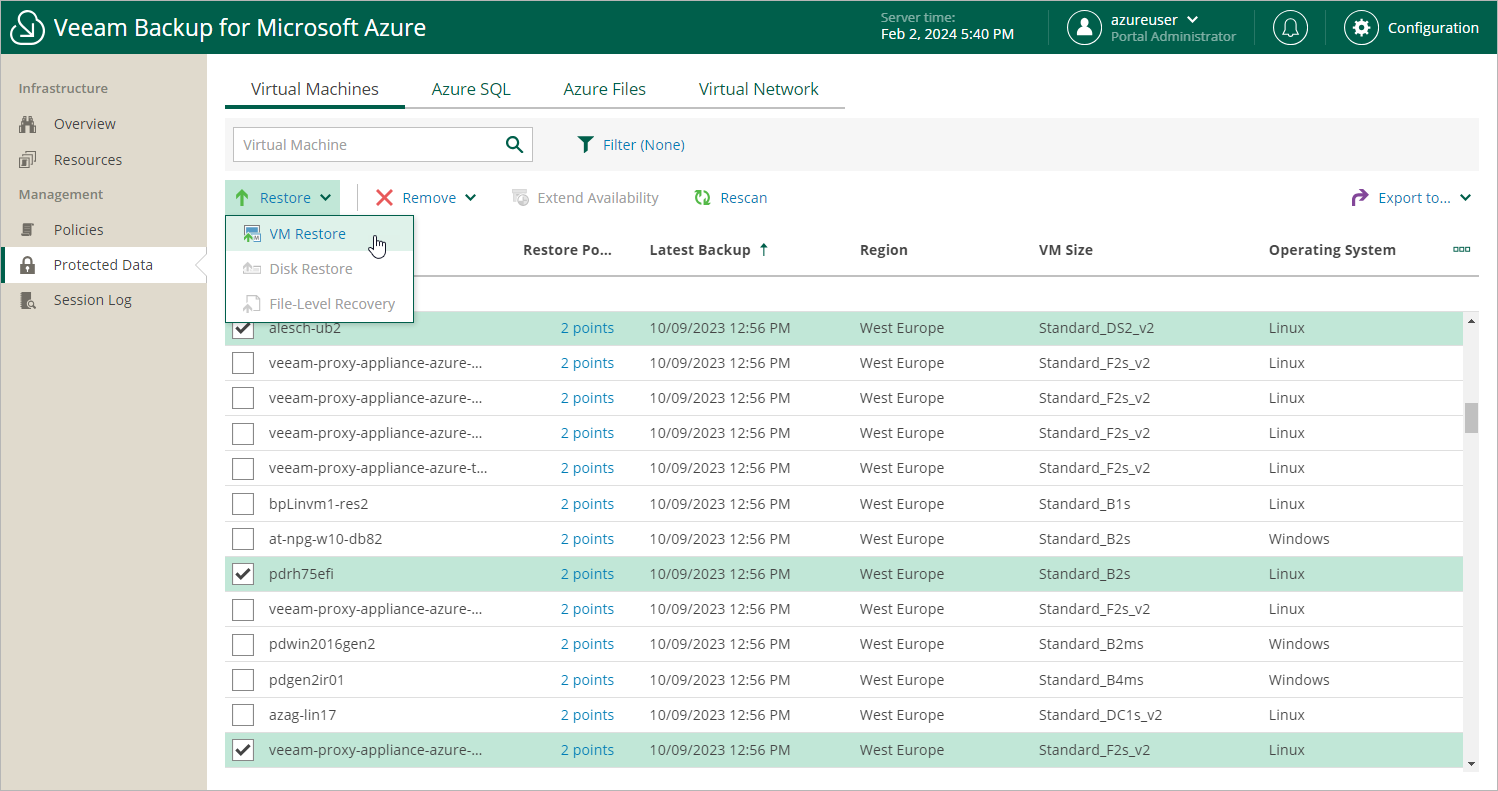The height and width of the screenshot is (791, 1498).
Task: Open the Resources page
Action: [x=88, y=160]
